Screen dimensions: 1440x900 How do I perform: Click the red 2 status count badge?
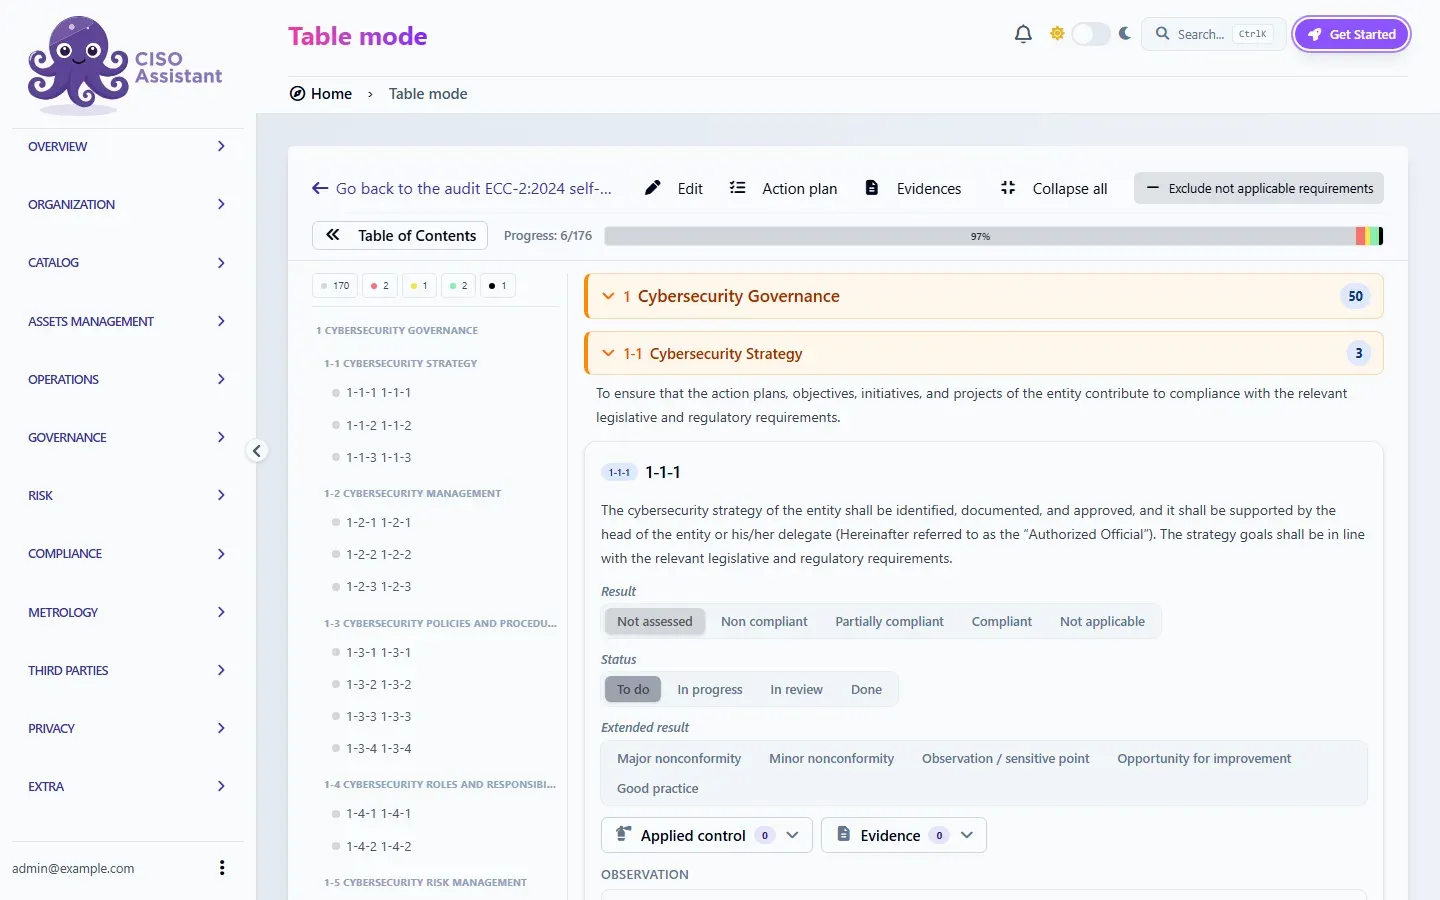(x=380, y=286)
